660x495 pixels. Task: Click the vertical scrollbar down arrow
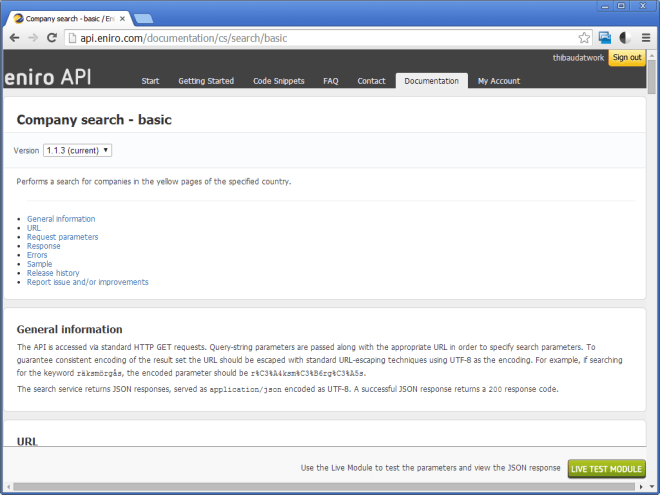[652, 487]
